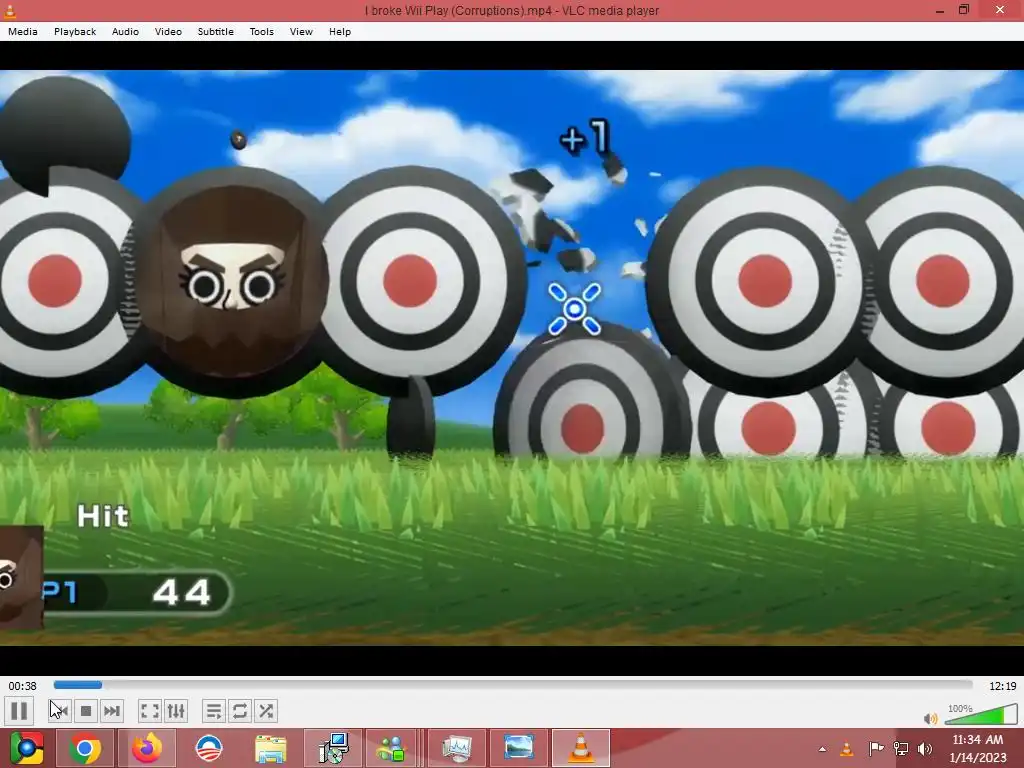Open the network status tray icon

tap(901, 749)
